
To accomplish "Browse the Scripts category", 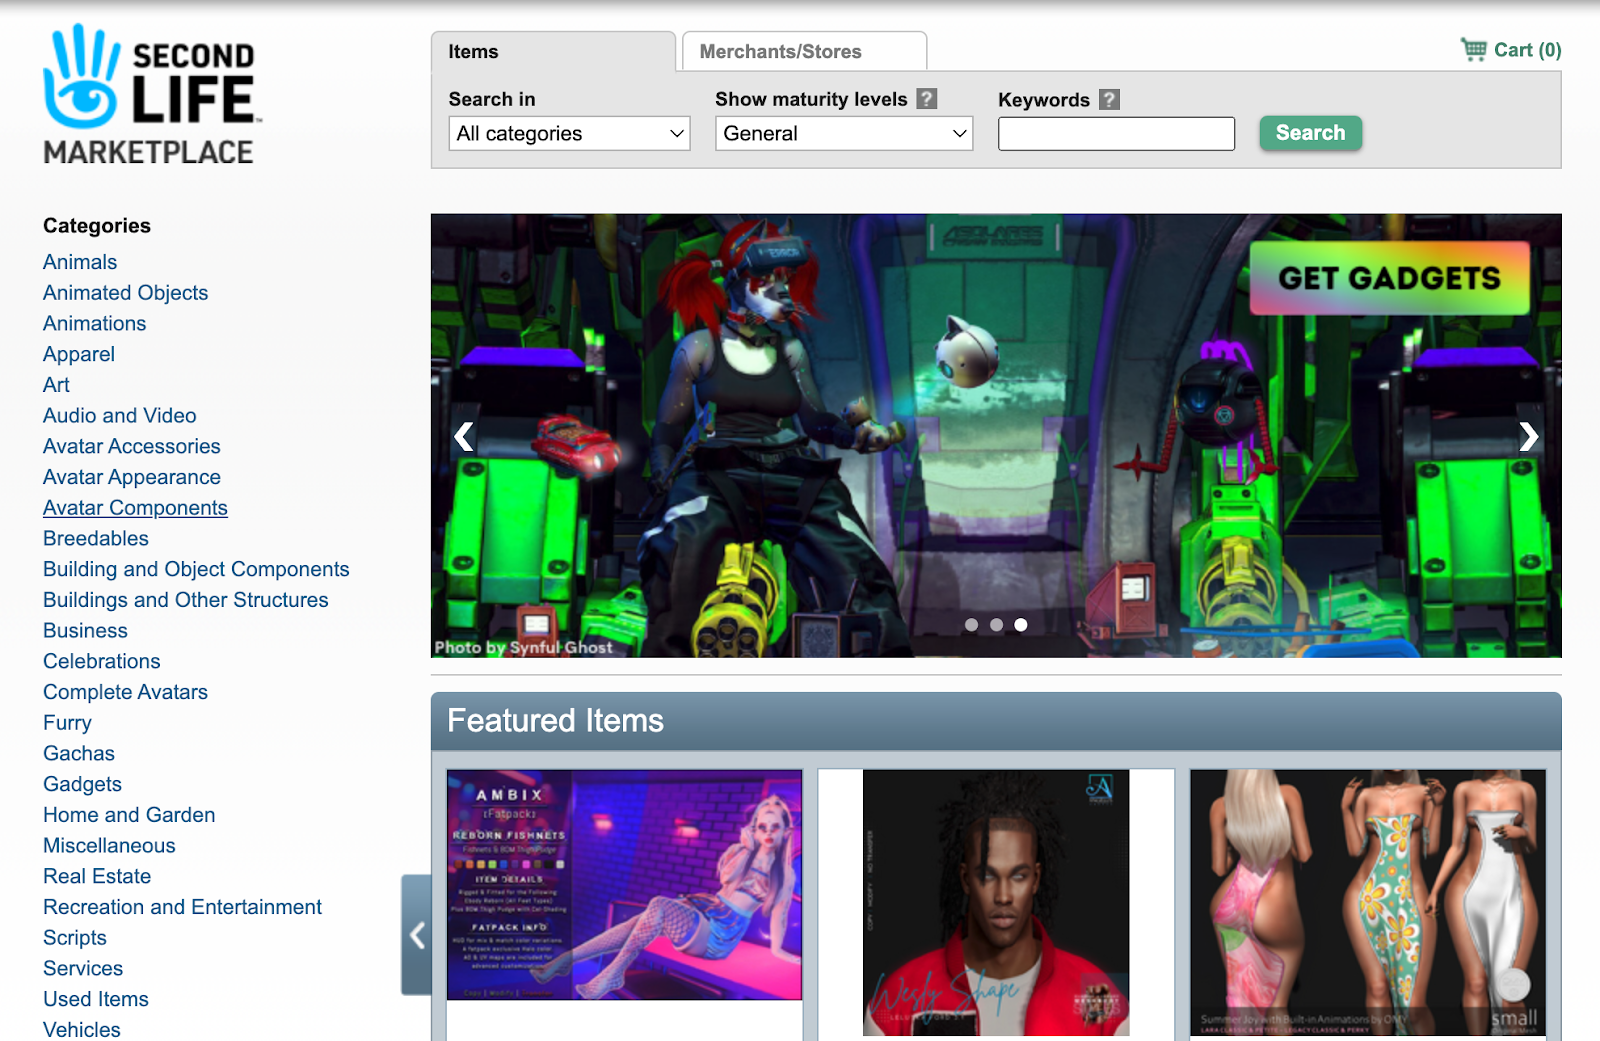I will [x=75, y=938].
